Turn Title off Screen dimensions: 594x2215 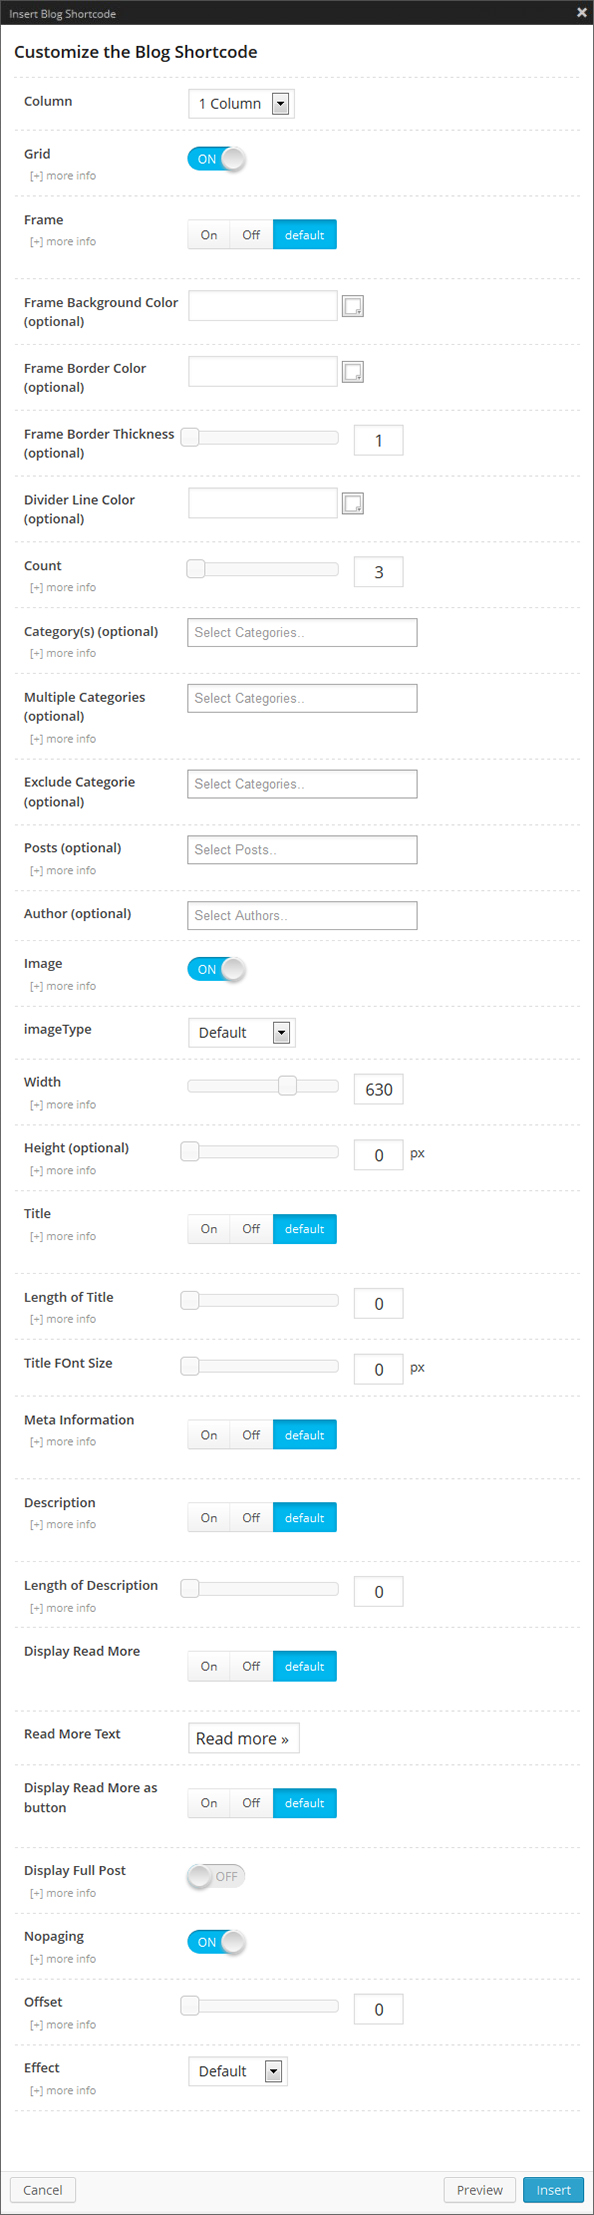coord(250,1229)
